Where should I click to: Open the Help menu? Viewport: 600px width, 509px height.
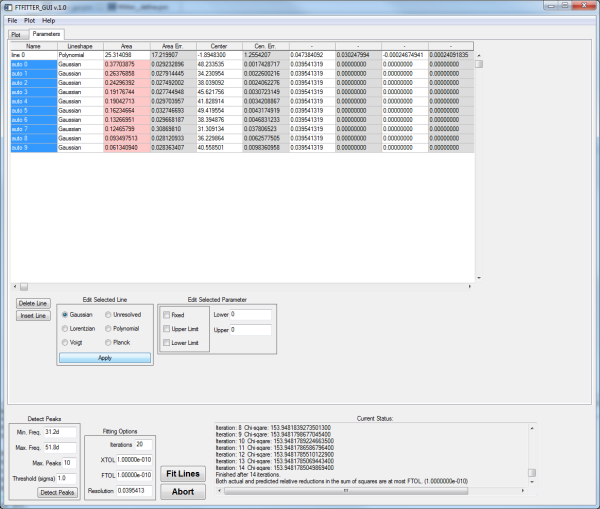point(48,21)
